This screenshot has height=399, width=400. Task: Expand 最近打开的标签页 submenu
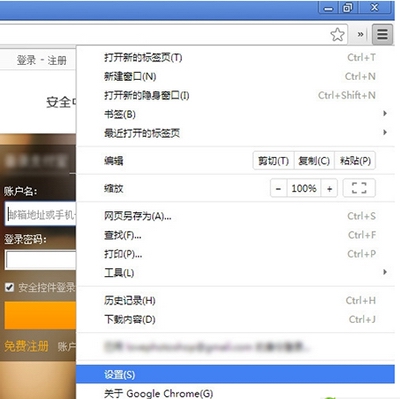235,133
